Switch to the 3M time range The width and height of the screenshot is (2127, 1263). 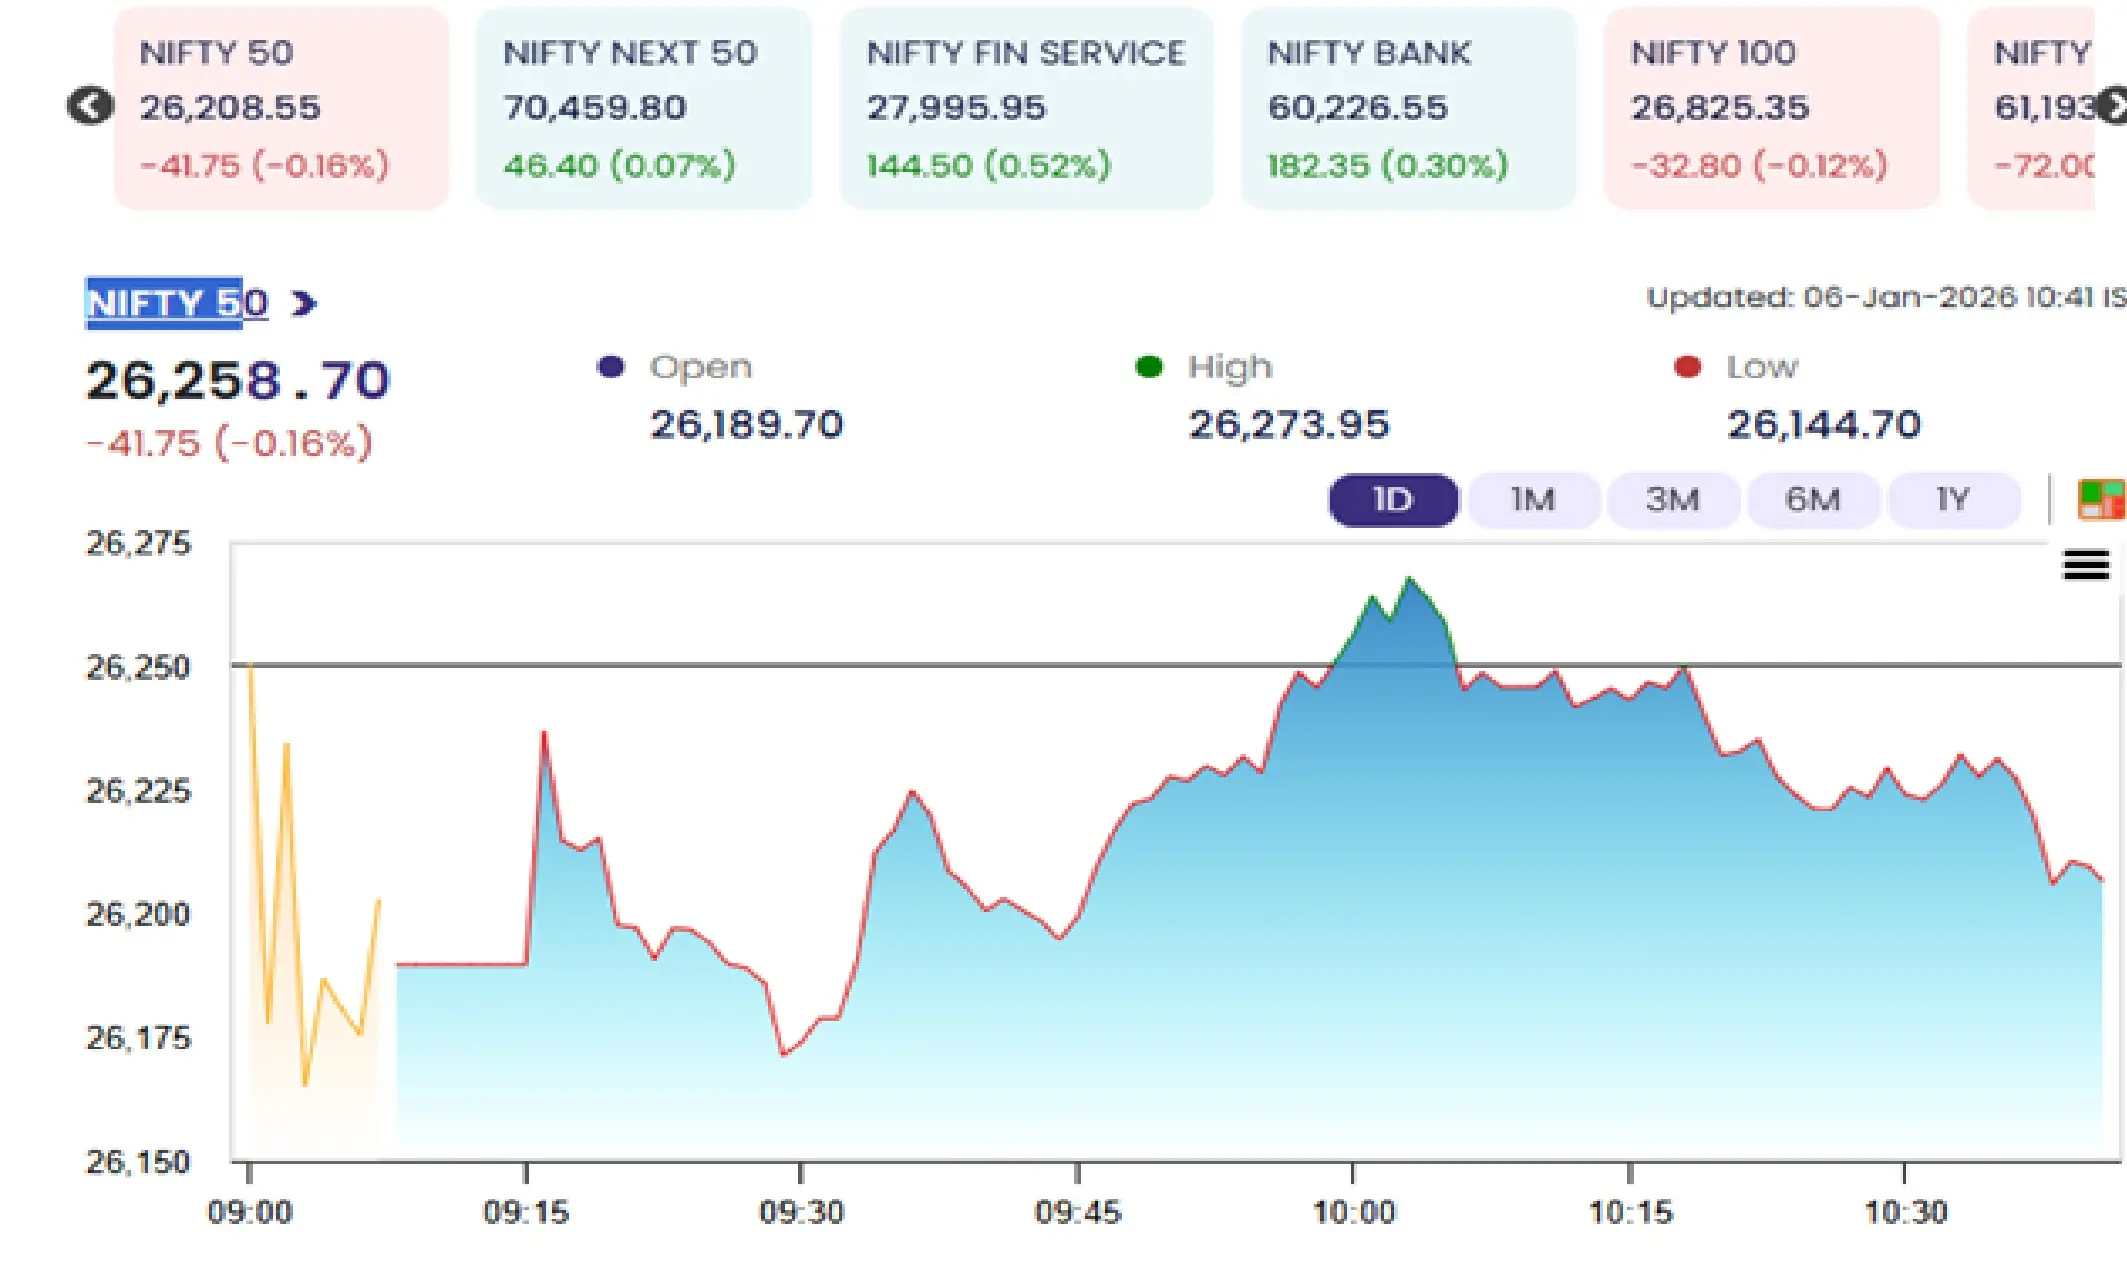click(x=1672, y=499)
